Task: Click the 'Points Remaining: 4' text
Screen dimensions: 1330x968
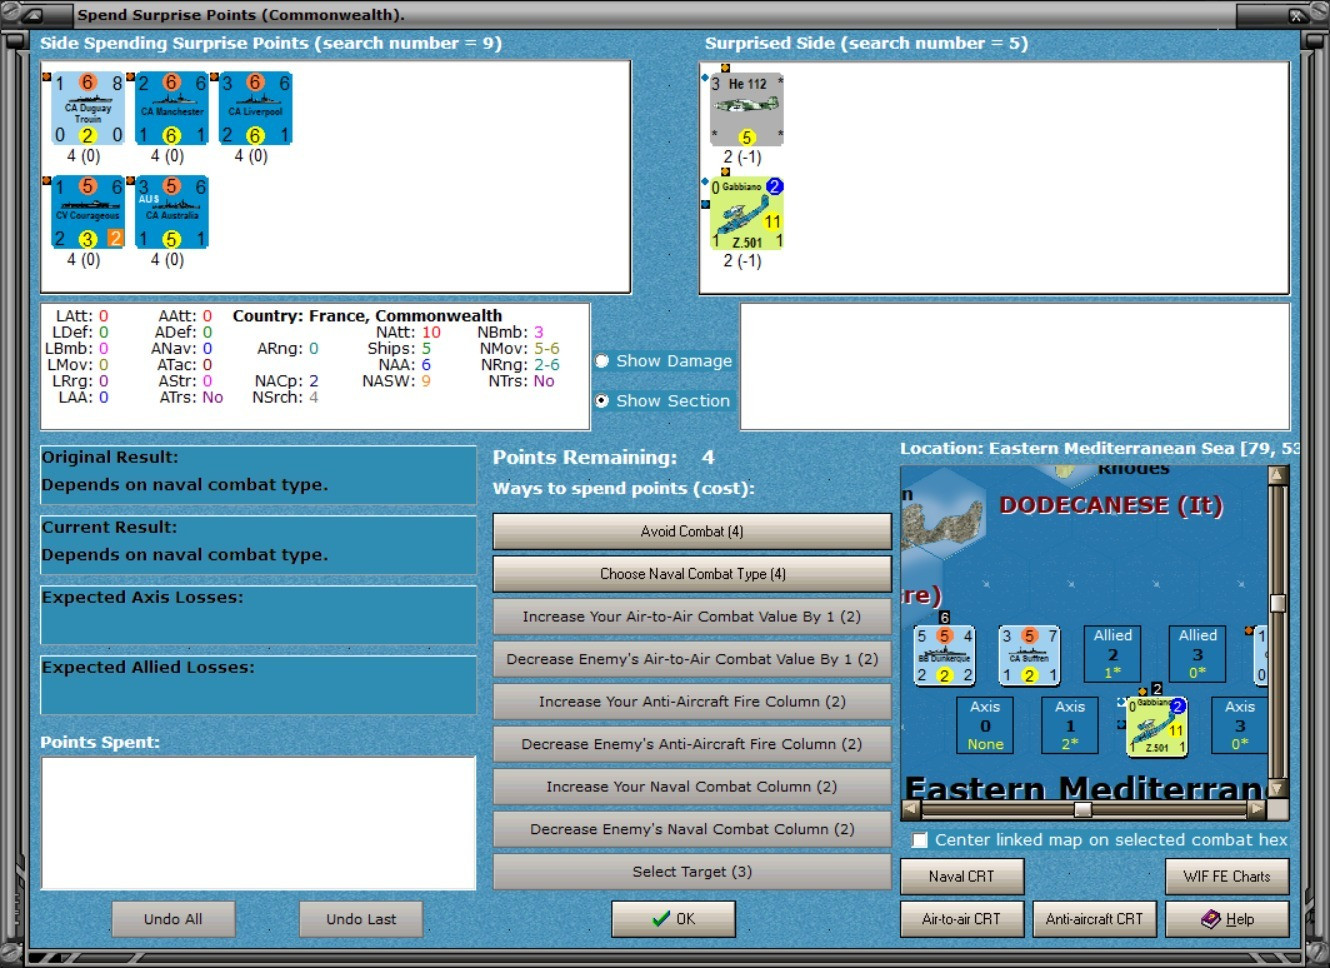Action: point(603,457)
